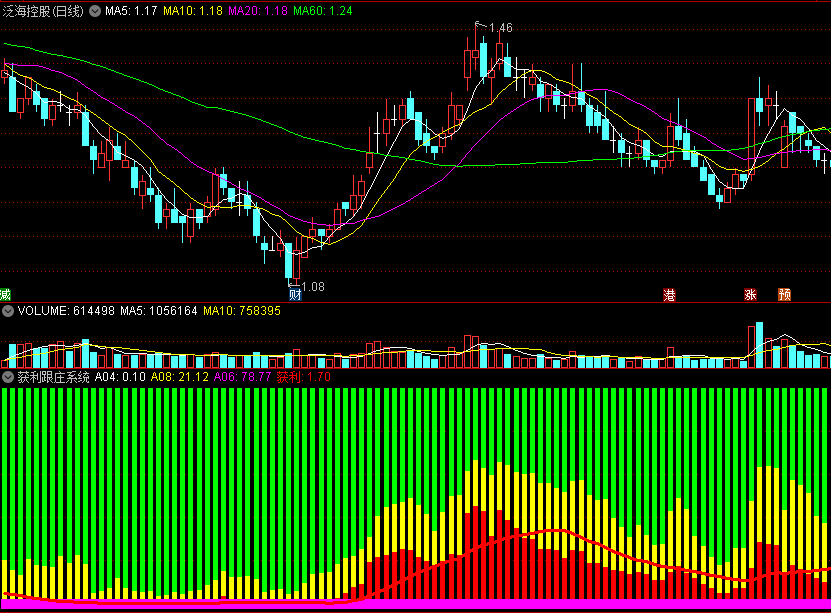This screenshot has height=613, width=831.
Task: Select the yellow A08: 21.12 value
Action: (x=180, y=377)
